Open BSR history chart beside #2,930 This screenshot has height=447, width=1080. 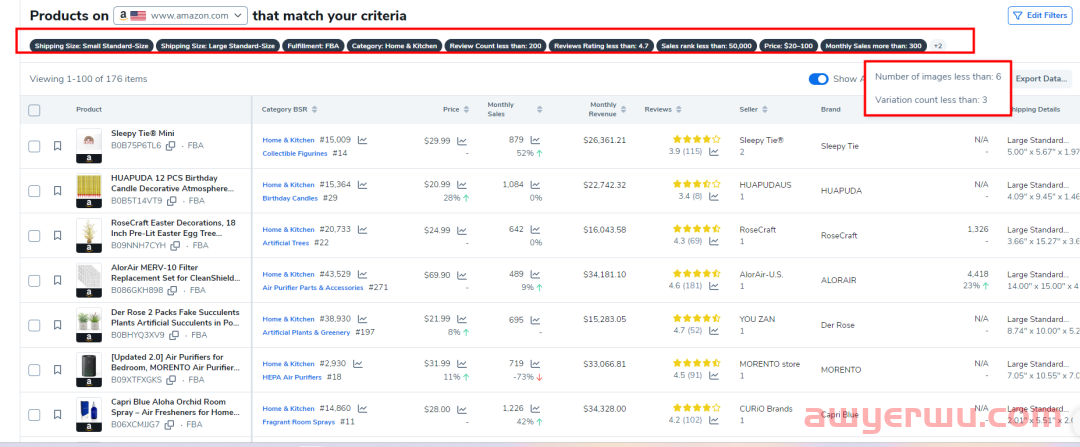pyautogui.click(x=357, y=364)
